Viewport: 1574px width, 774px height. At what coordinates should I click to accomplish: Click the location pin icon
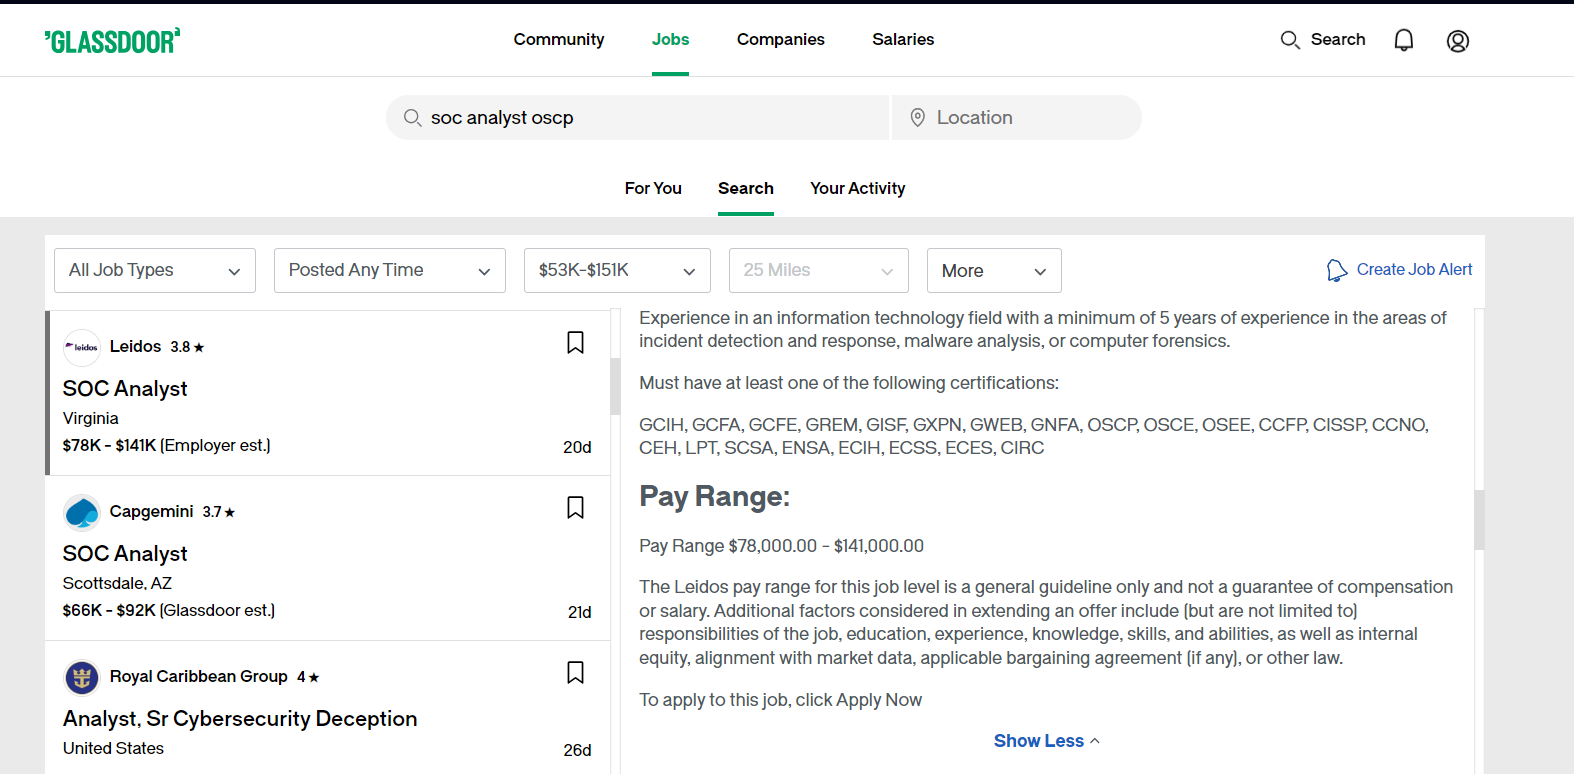[917, 118]
